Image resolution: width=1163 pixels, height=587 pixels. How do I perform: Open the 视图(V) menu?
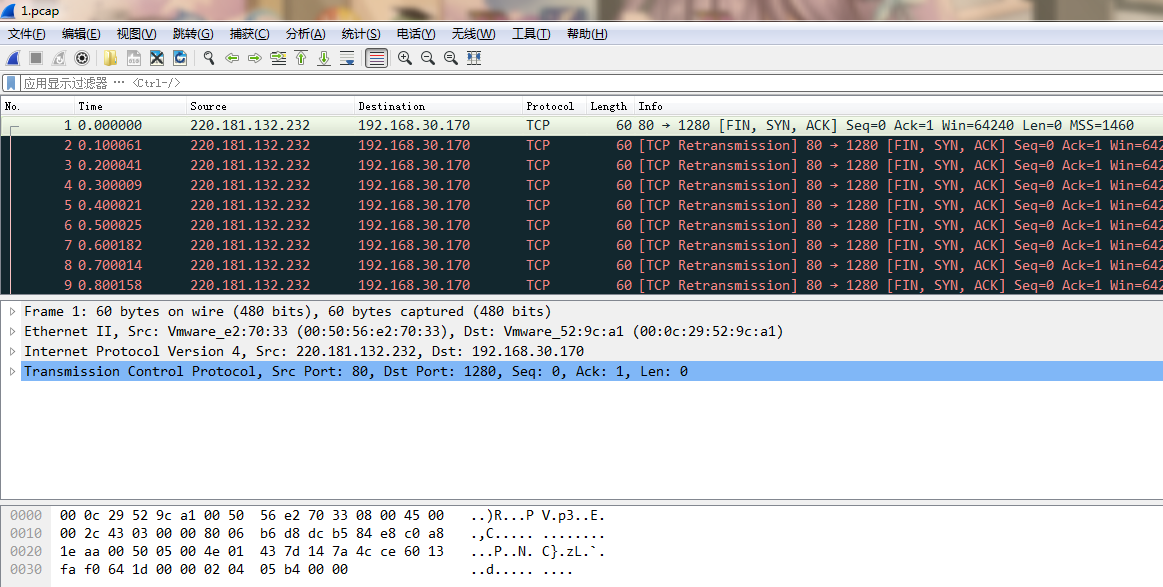(136, 33)
